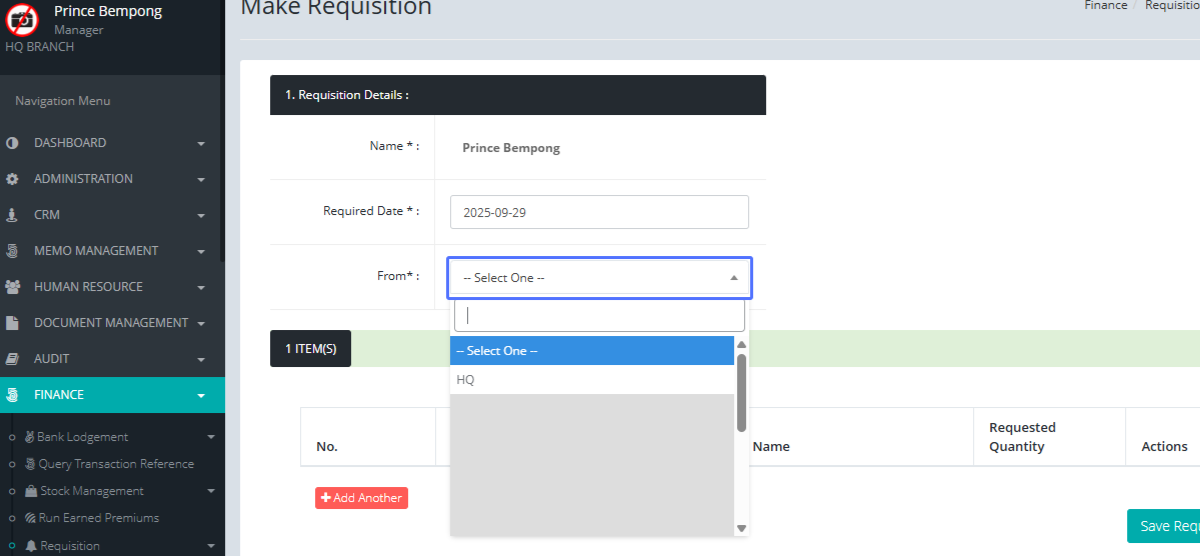Click the Dashboard sidebar icon
Viewport: 1200px width, 556px height.
click(x=12, y=143)
